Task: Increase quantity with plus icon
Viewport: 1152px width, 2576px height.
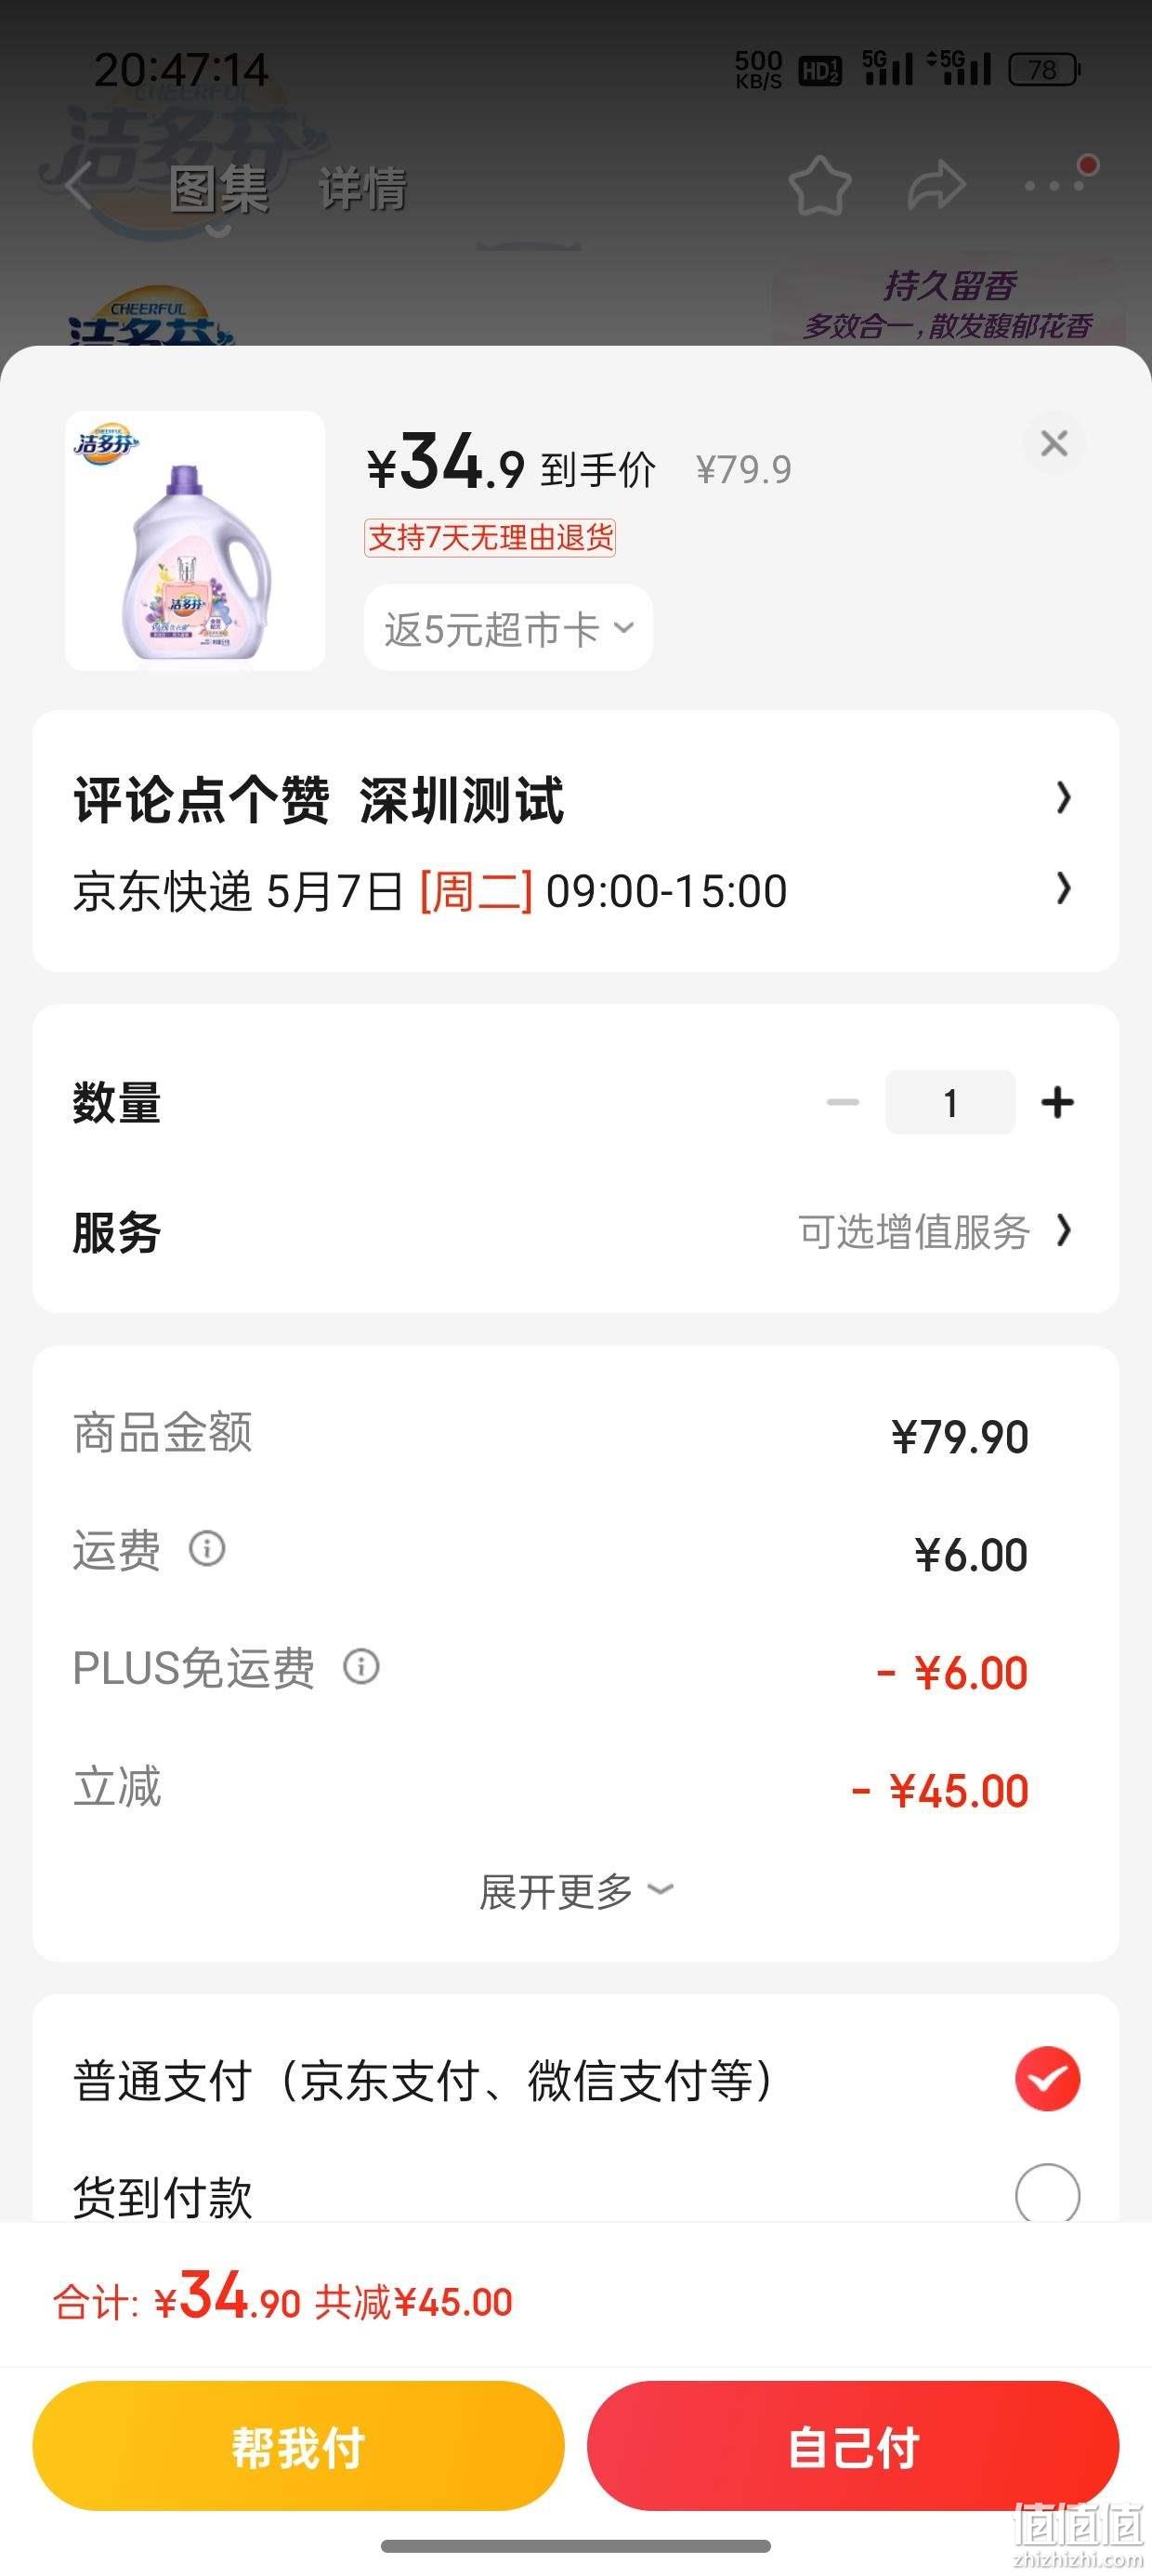Action: click(x=1057, y=1102)
